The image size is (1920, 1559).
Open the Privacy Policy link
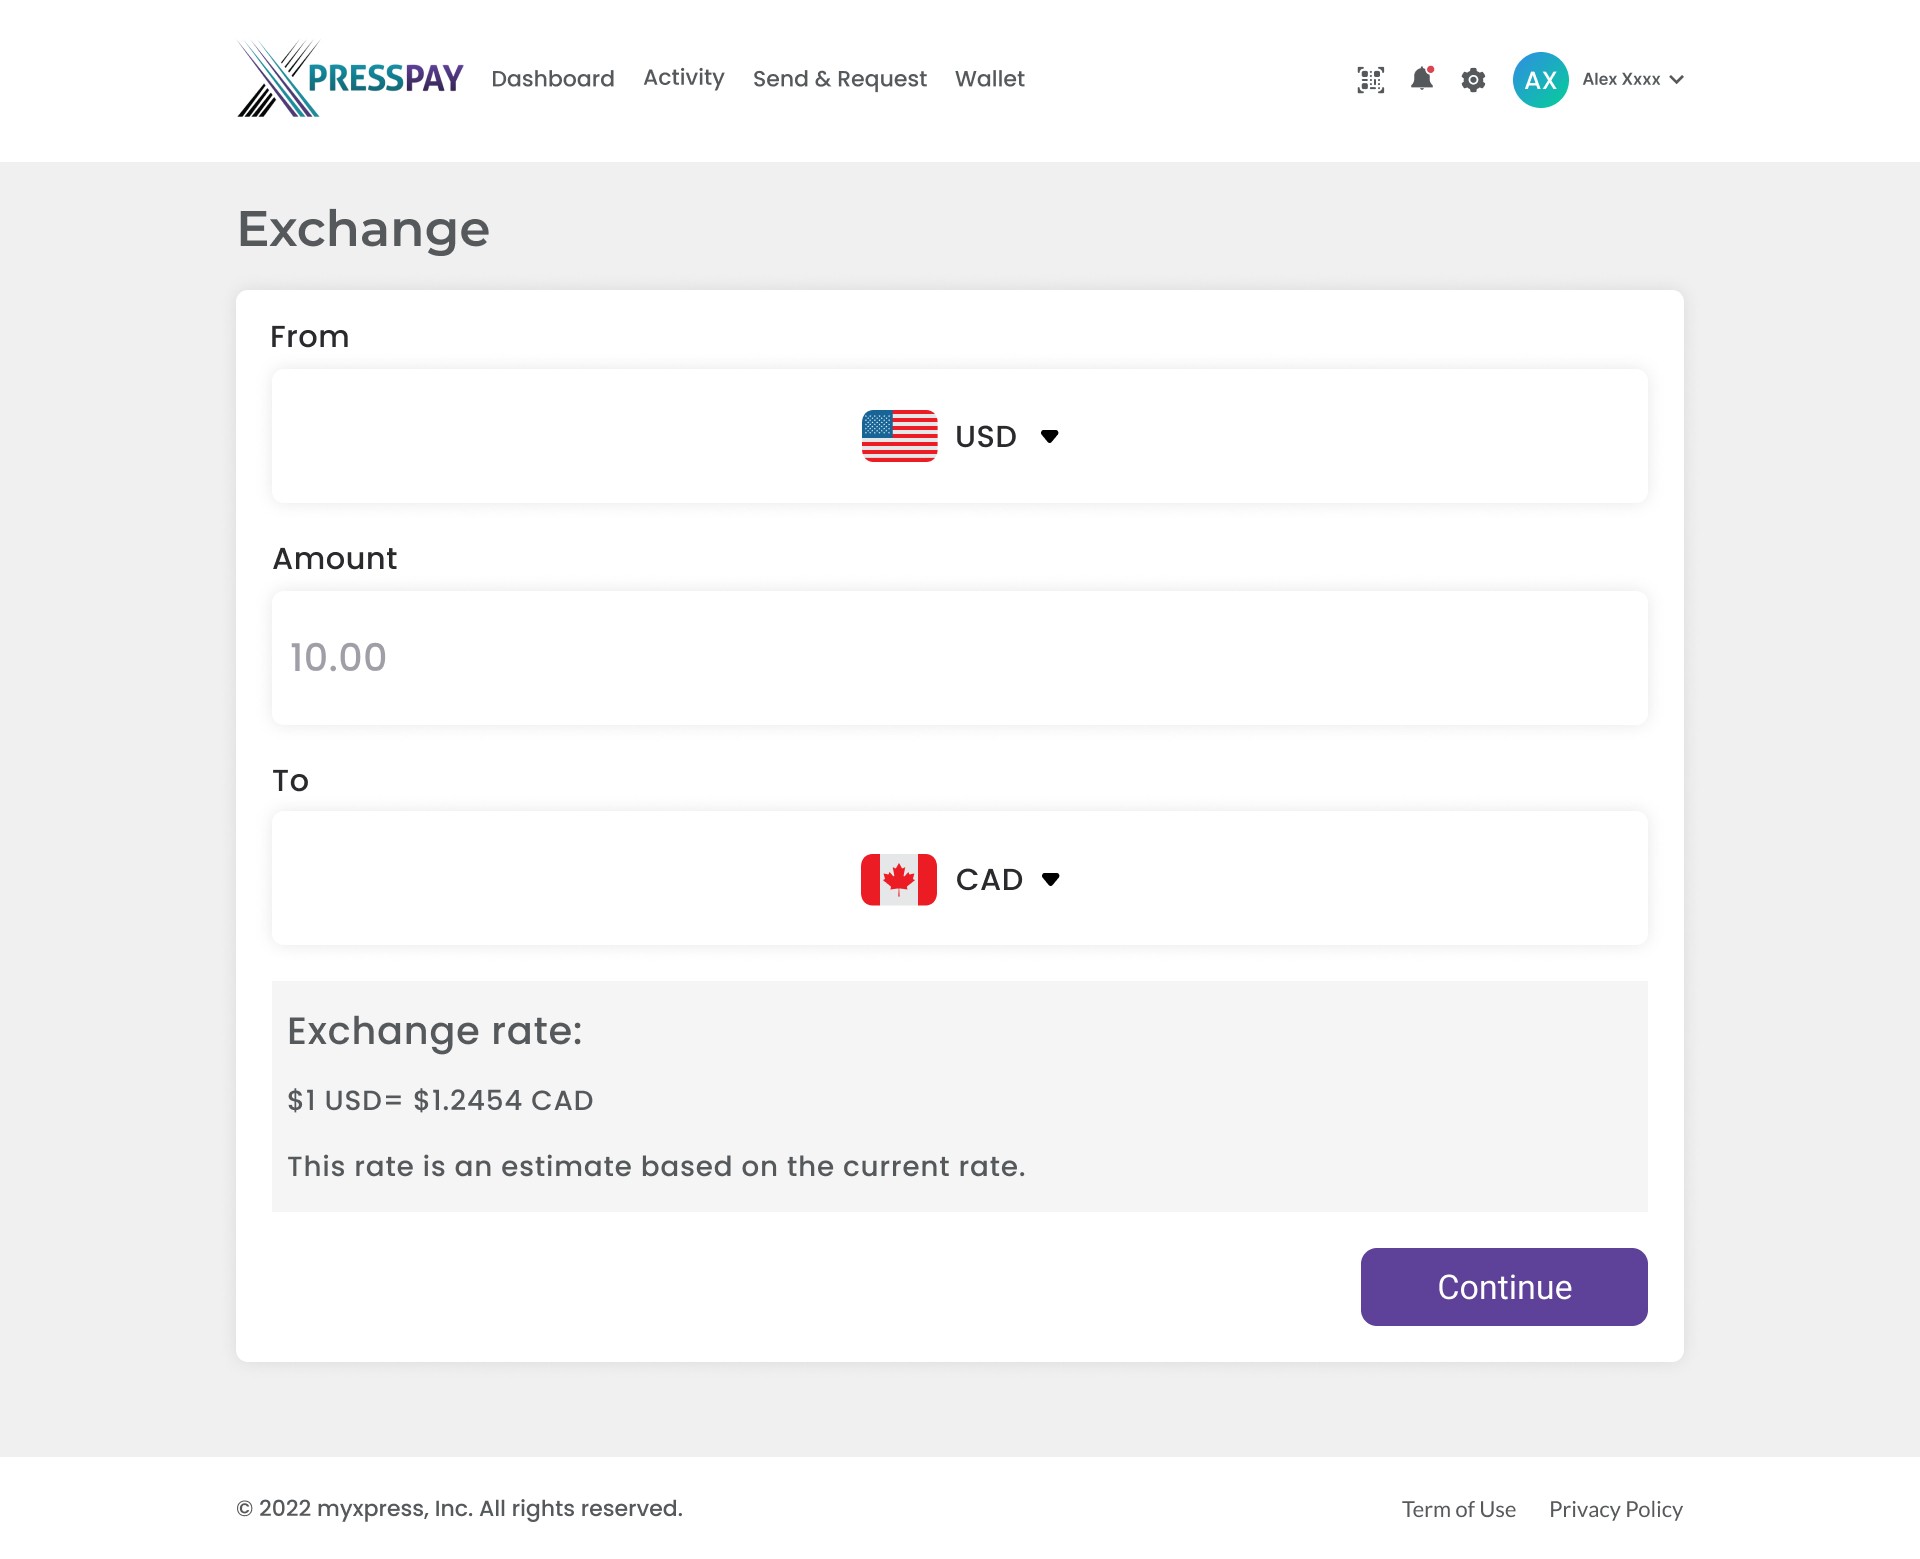tap(1616, 1509)
